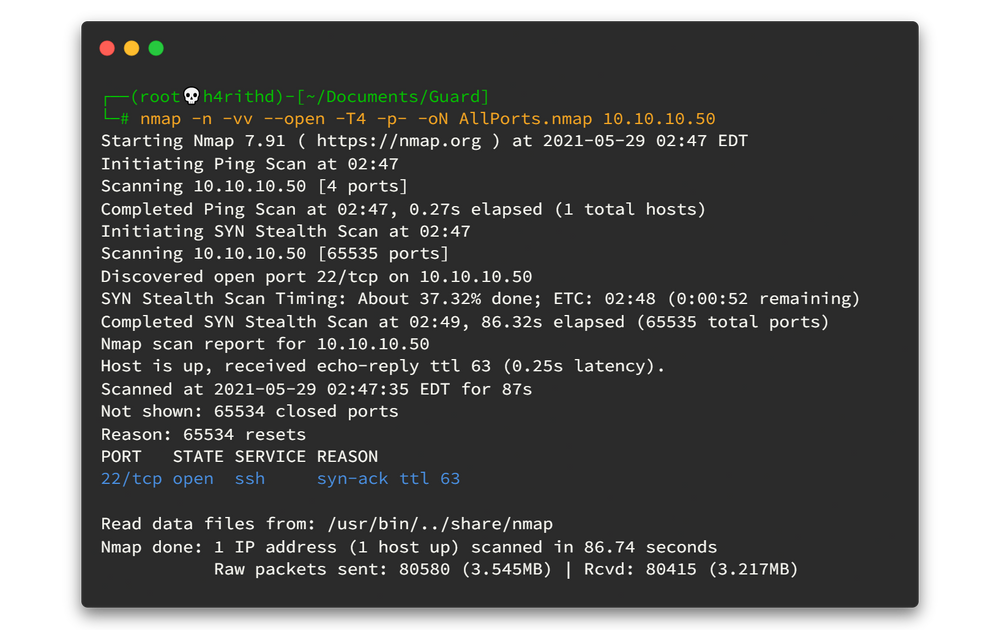Click the Raw packets sent summary line
The image size is (1000, 630).
click(505, 569)
